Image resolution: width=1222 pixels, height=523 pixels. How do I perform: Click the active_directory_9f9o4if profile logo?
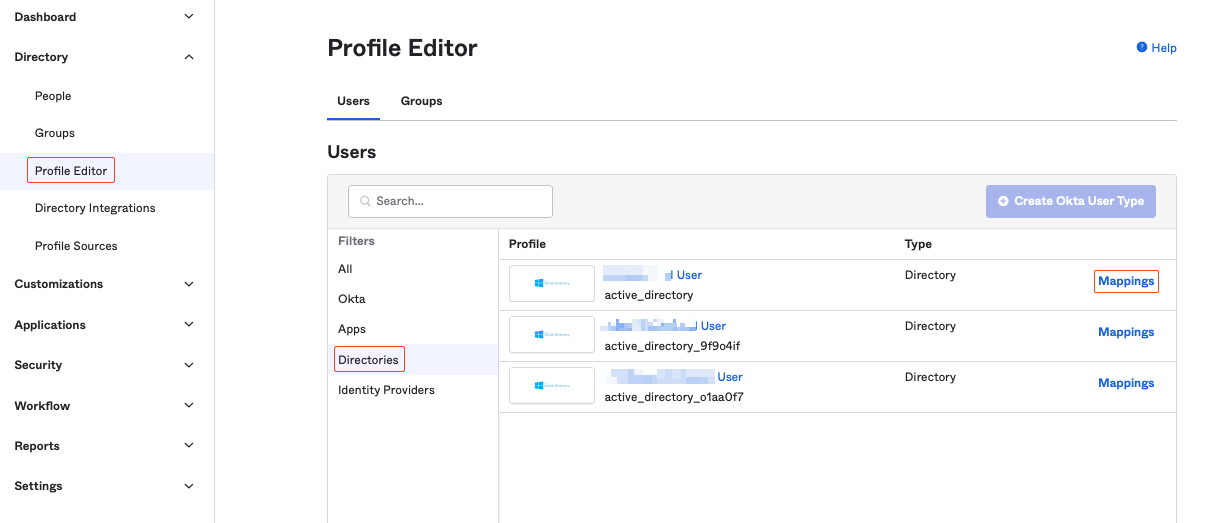pyautogui.click(x=552, y=334)
